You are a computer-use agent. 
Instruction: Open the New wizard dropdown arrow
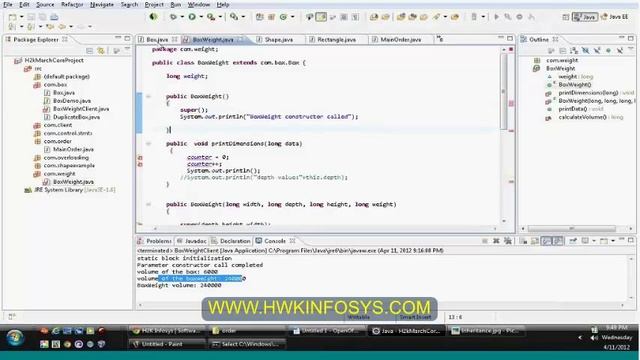tap(22, 17)
